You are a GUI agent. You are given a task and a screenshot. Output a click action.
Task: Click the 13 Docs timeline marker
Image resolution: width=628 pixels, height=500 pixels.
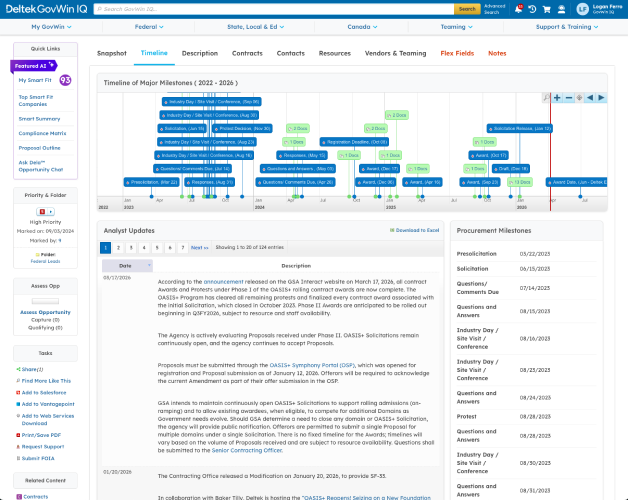[x=520, y=182]
